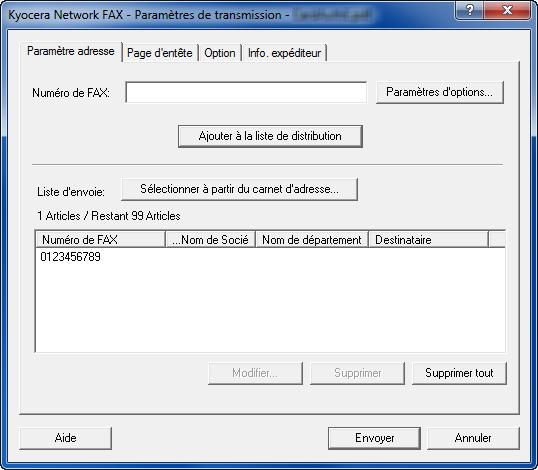Click Ajouter à la liste de distribution
538x470 pixels.
pos(270,136)
